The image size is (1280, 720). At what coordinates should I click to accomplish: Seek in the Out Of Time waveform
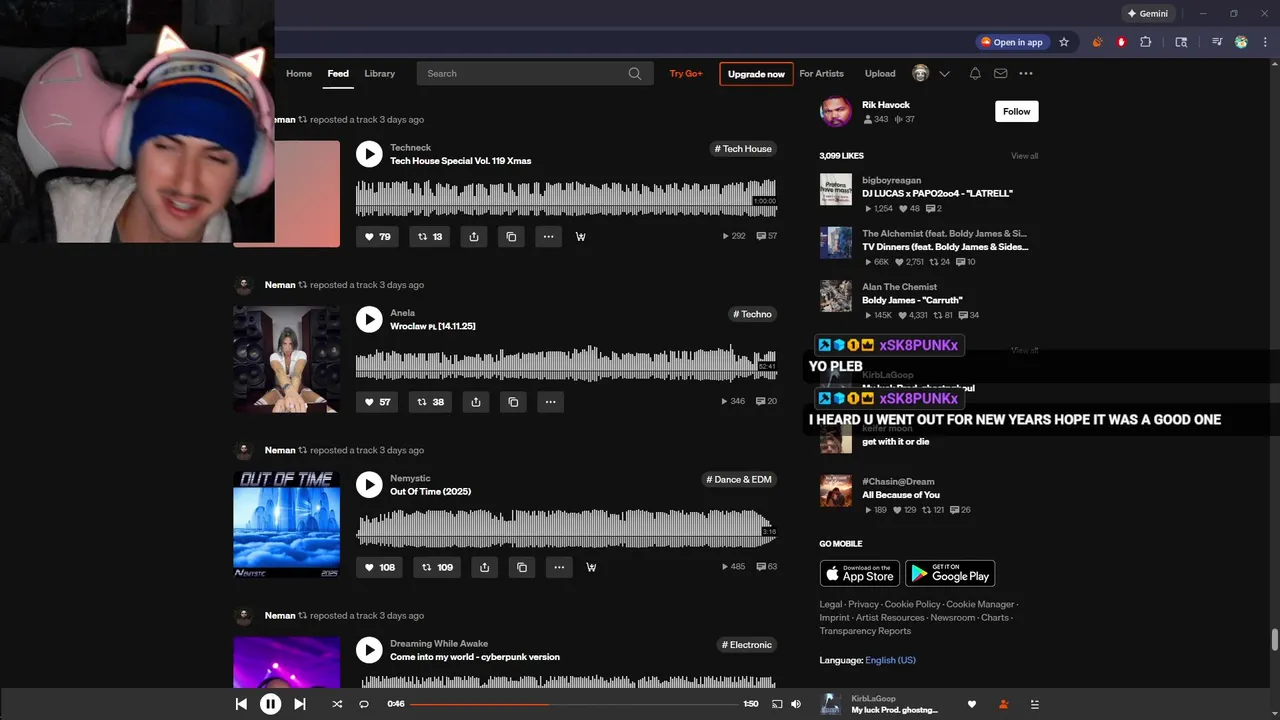pyautogui.click(x=566, y=528)
